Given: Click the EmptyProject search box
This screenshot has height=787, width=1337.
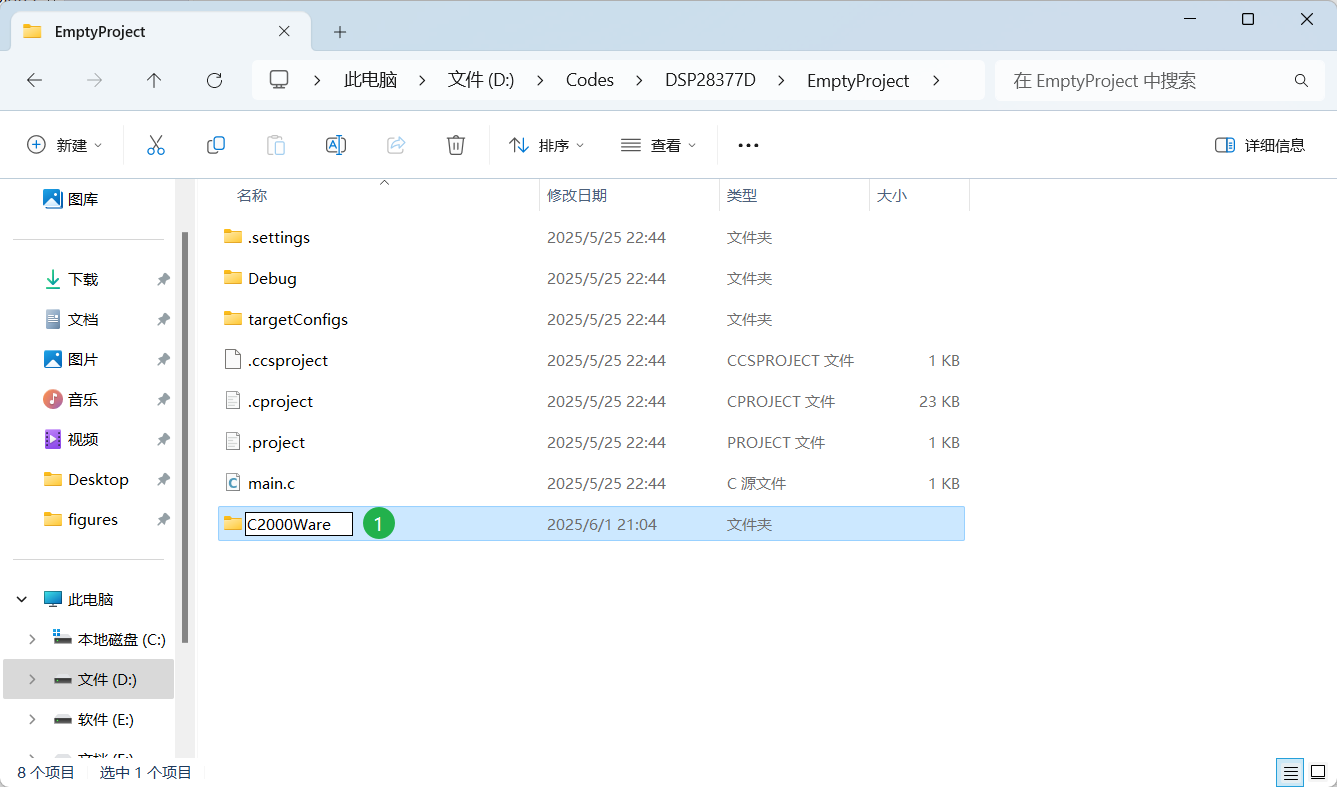Looking at the screenshot, I should [x=1160, y=80].
